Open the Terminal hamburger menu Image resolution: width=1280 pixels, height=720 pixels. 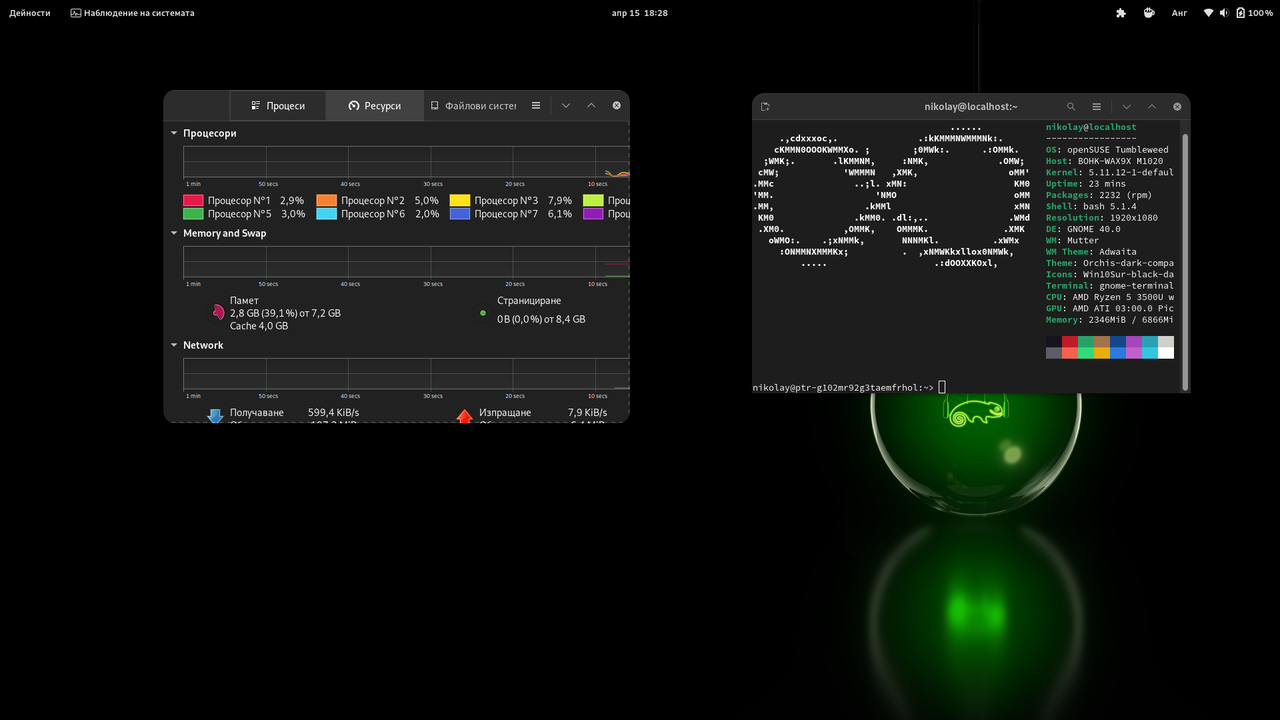click(x=1096, y=106)
